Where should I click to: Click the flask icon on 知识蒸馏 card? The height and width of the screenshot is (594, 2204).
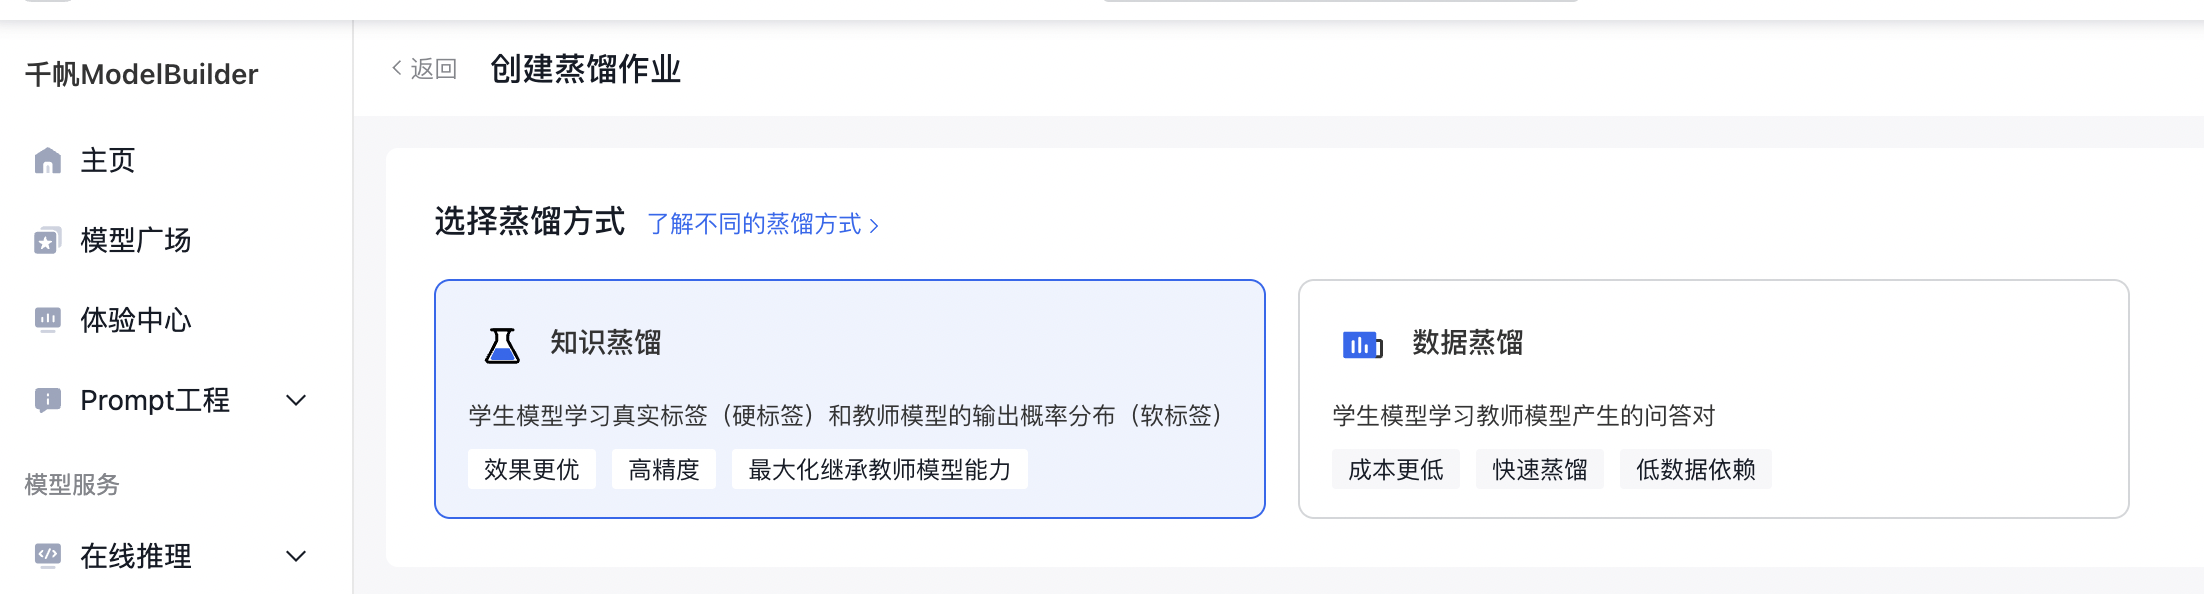pos(502,345)
